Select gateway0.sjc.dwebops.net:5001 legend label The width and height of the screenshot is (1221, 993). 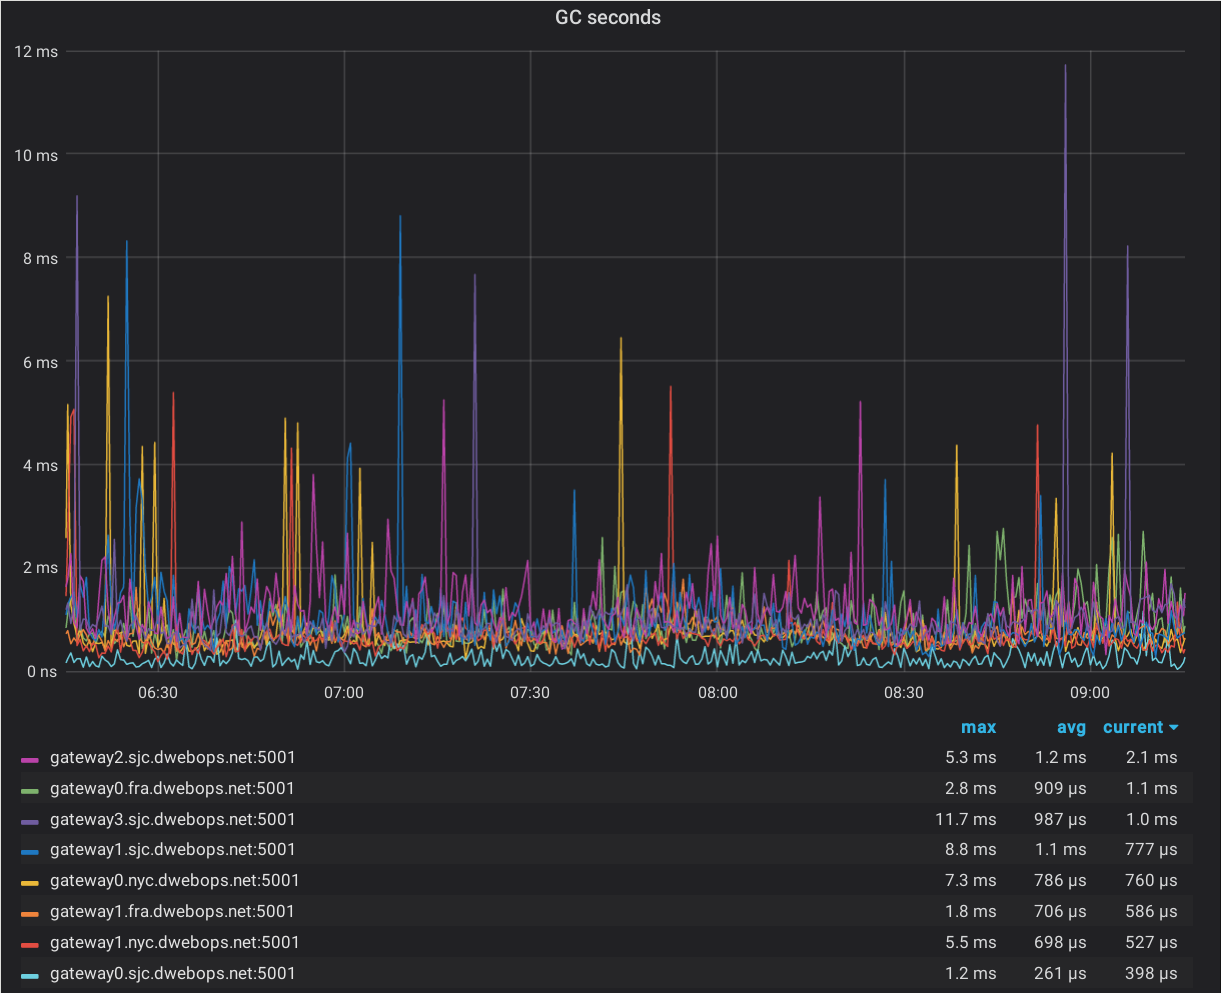(172, 974)
